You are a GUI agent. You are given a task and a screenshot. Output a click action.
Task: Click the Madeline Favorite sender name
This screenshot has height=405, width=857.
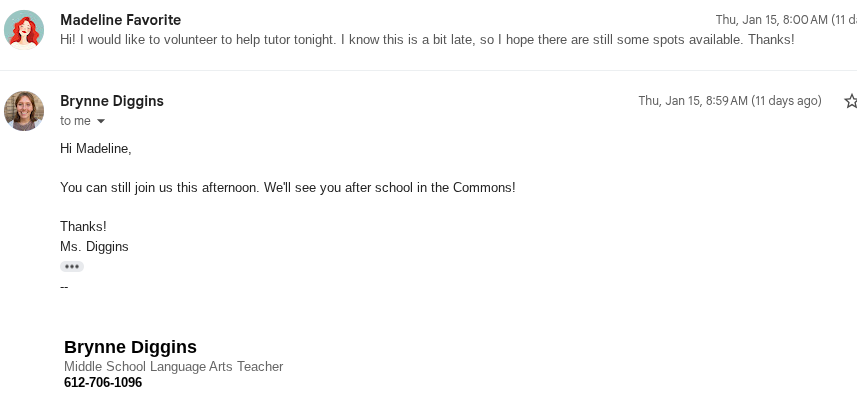[120, 20]
